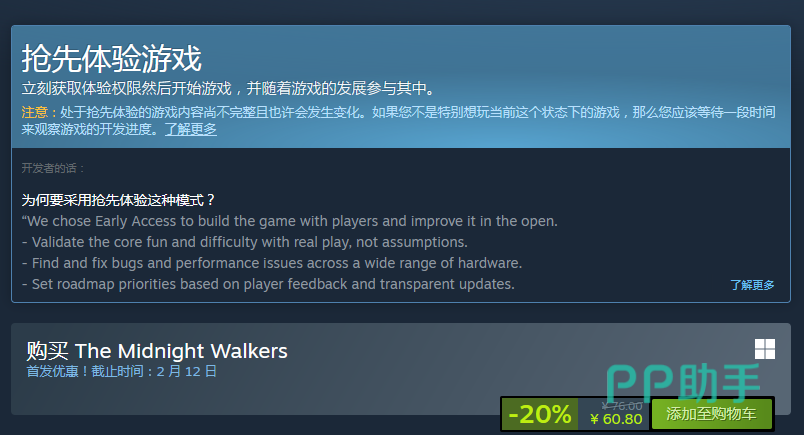Click the 'Set roadmap priorities' line
The width and height of the screenshot is (804, 435).
pyautogui.click(x=268, y=284)
